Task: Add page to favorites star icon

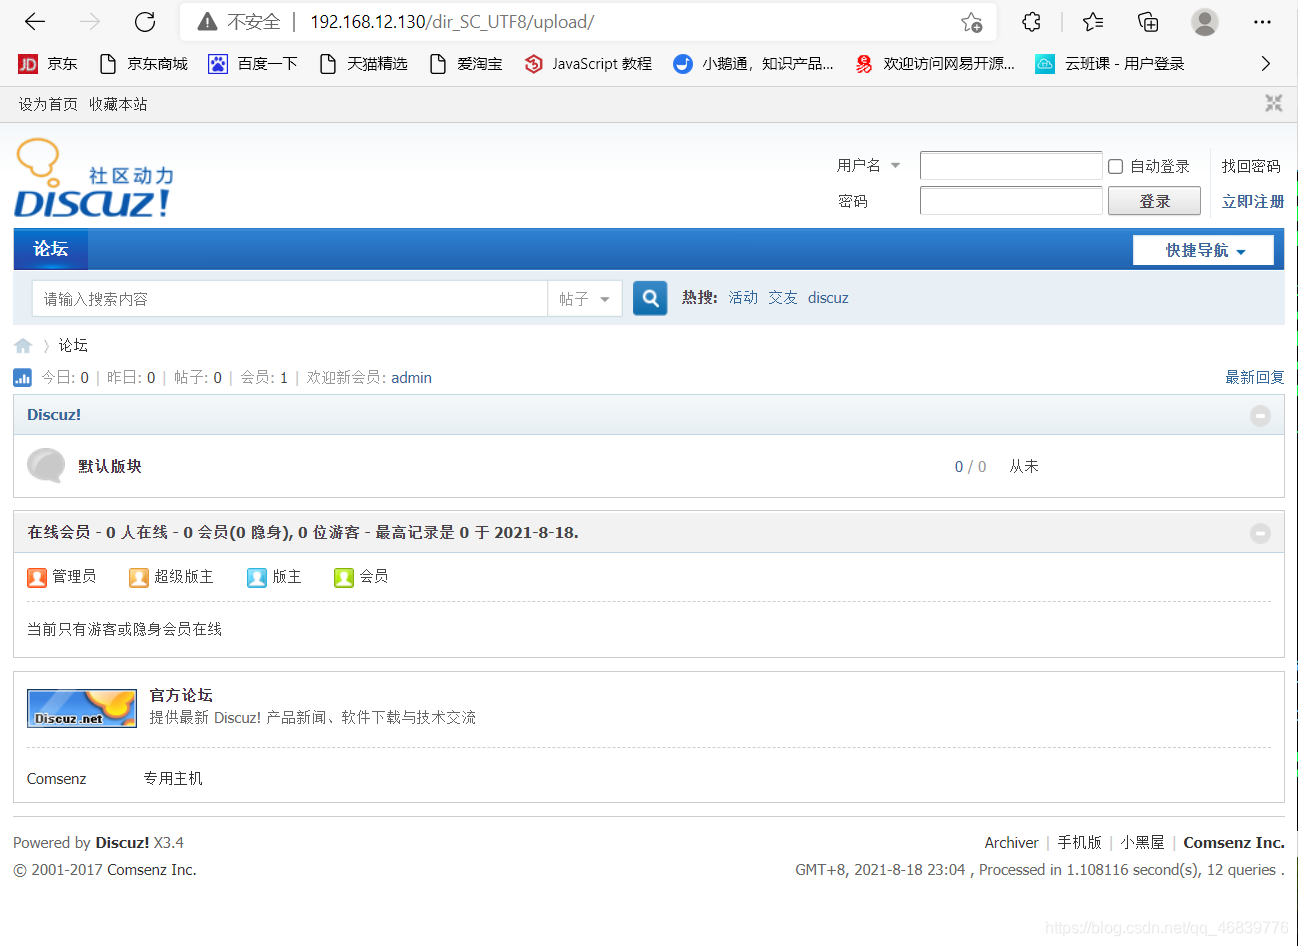Action: [971, 22]
